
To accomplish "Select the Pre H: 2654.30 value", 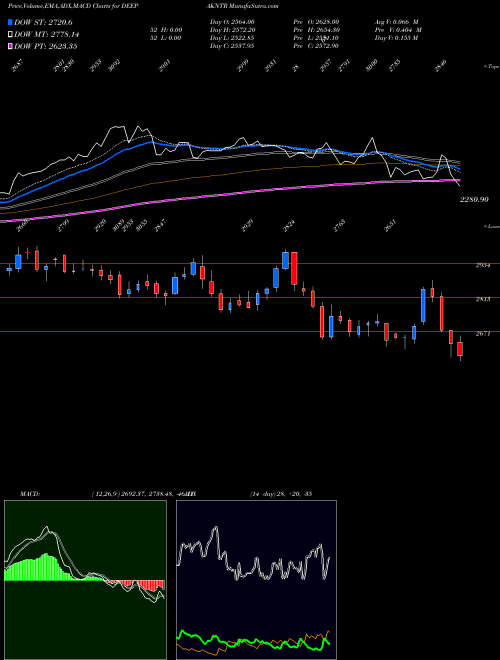I will click(x=316, y=30).
